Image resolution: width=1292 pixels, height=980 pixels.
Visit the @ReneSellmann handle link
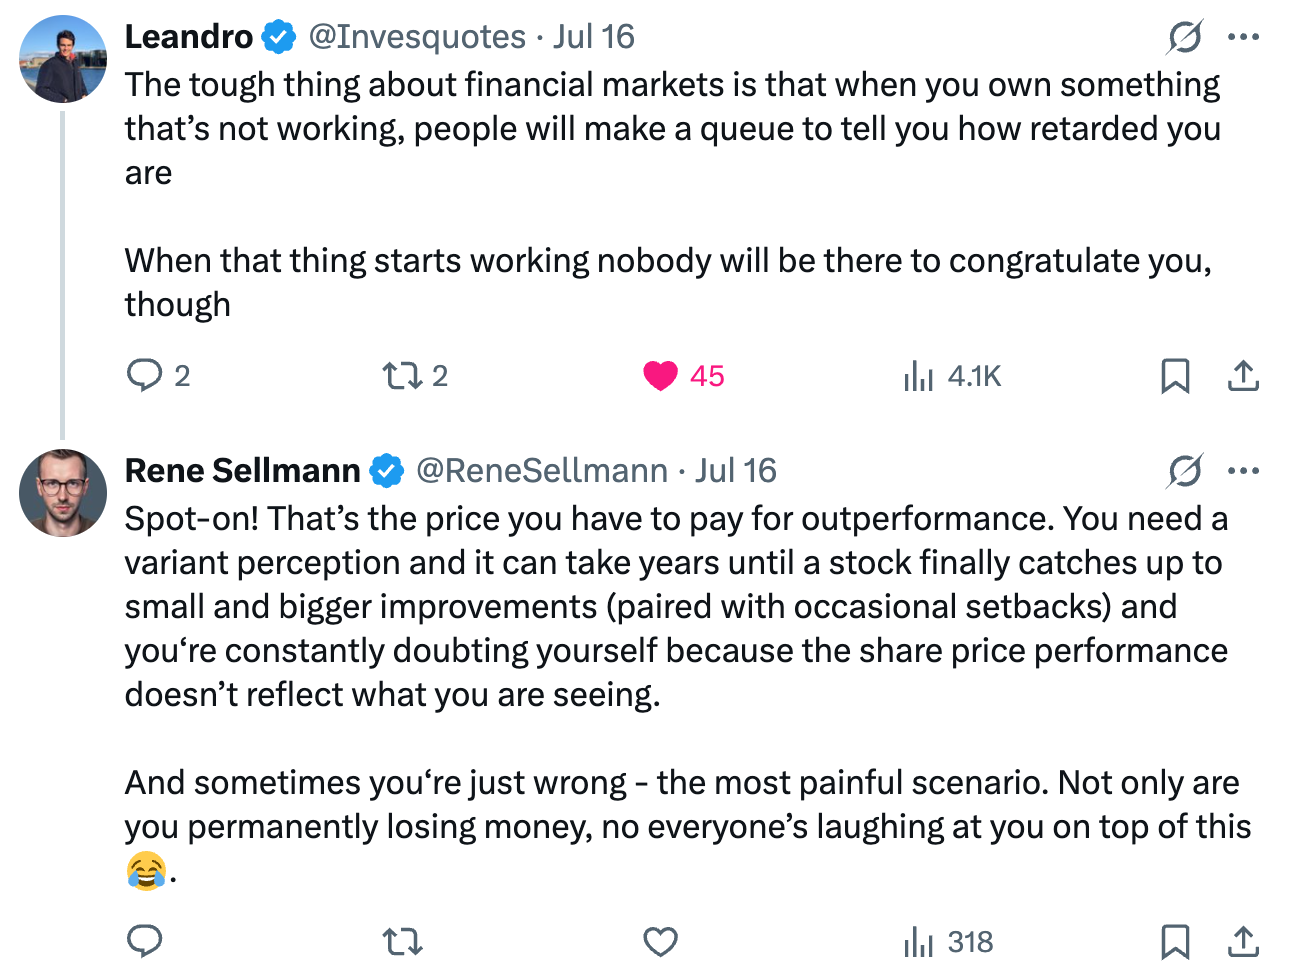point(541,471)
